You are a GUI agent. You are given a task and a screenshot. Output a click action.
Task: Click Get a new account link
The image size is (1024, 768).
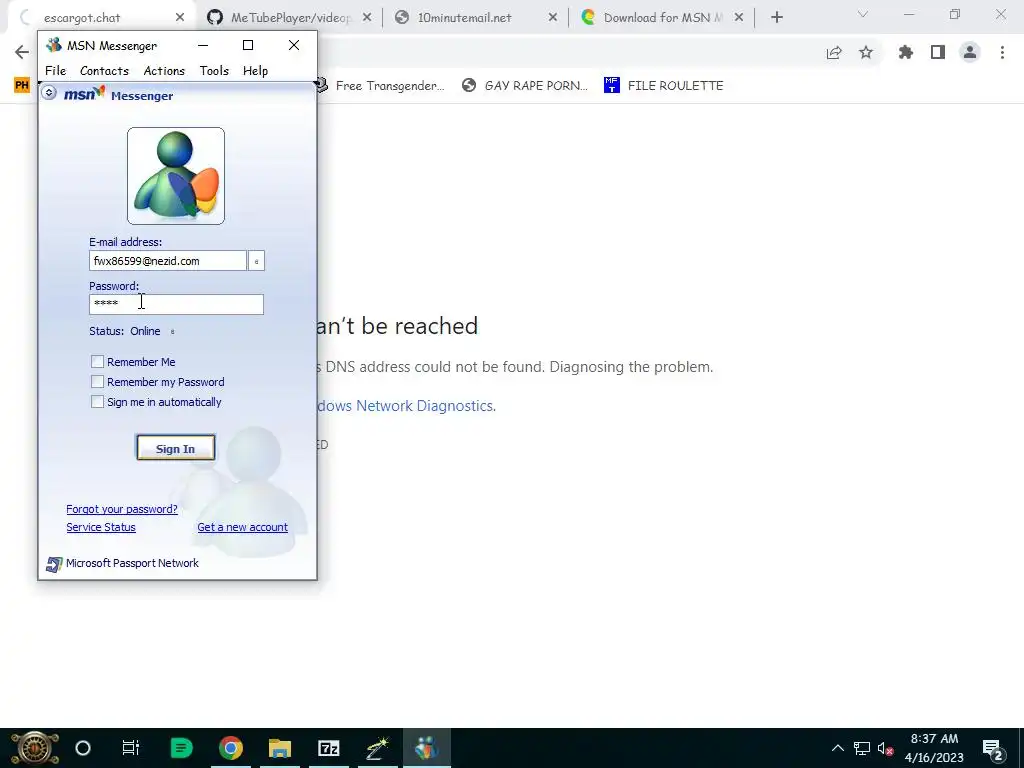pos(242,527)
